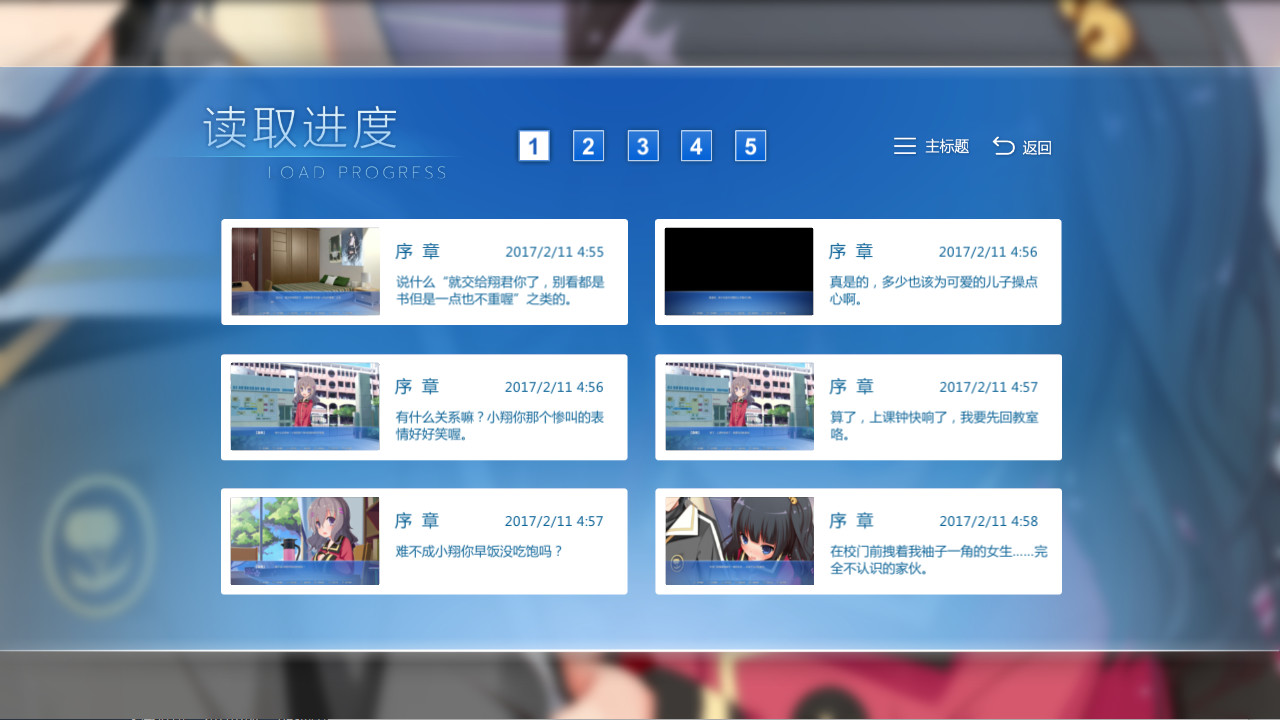This screenshot has width=1280, height=720.
Task: Click the back arrow icon beside 返回
Action: [1001, 146]
